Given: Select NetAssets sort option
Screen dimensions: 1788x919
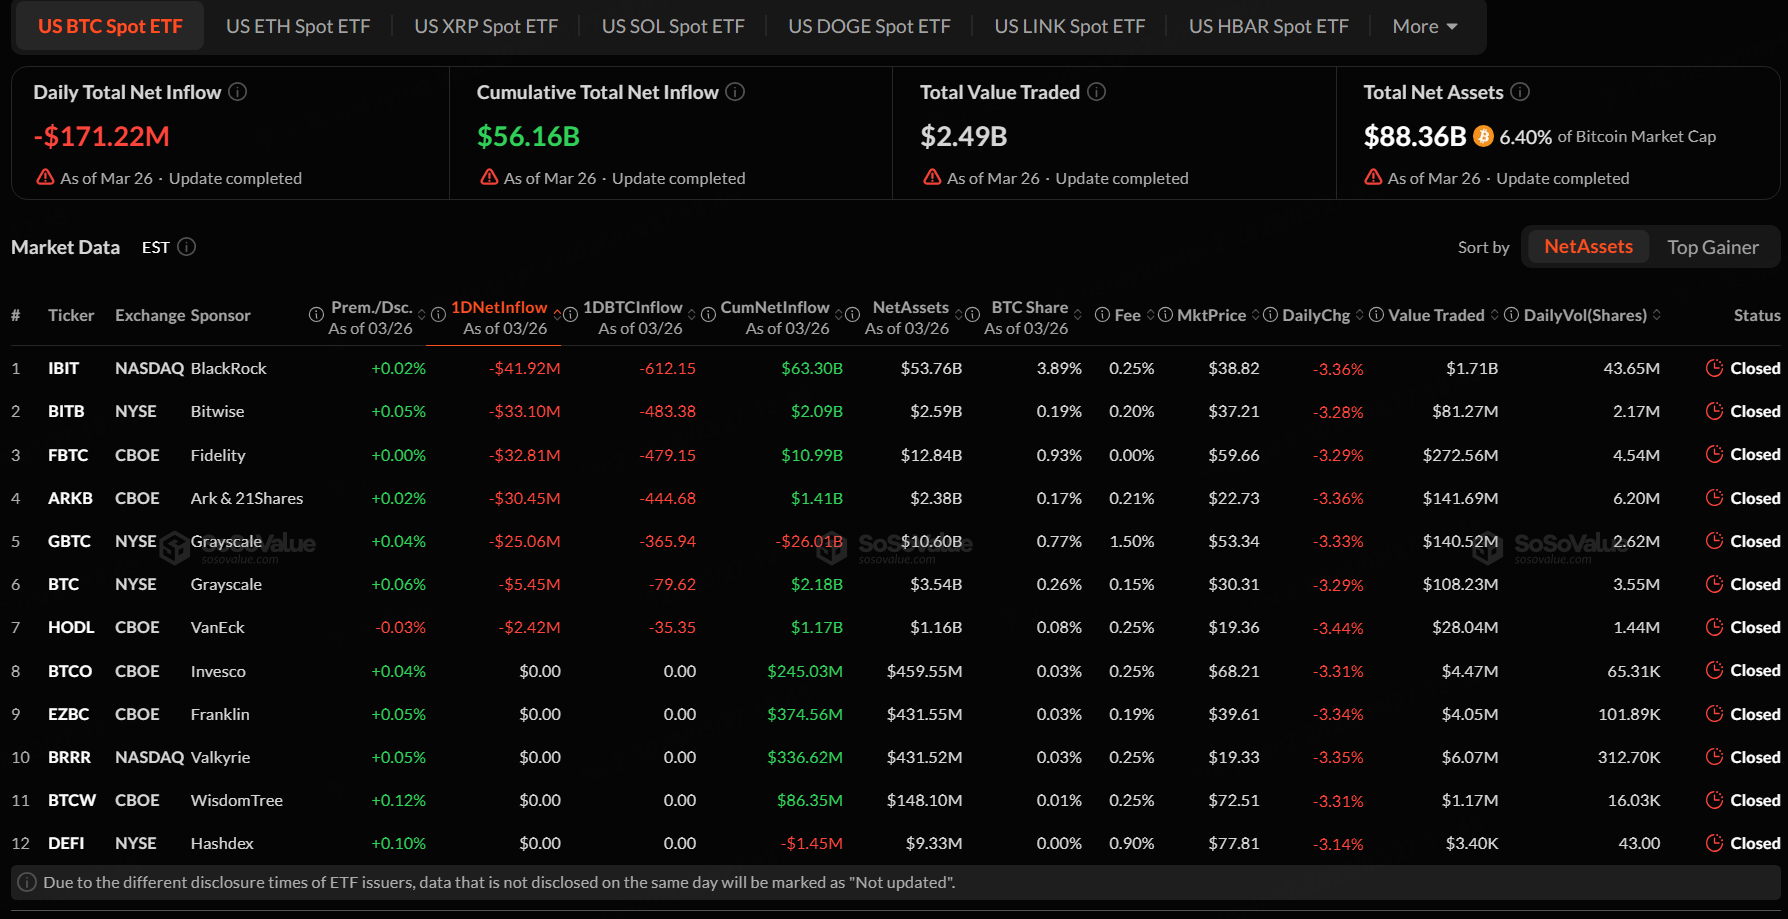Looking at the screenshot, I should point(1587,247).
